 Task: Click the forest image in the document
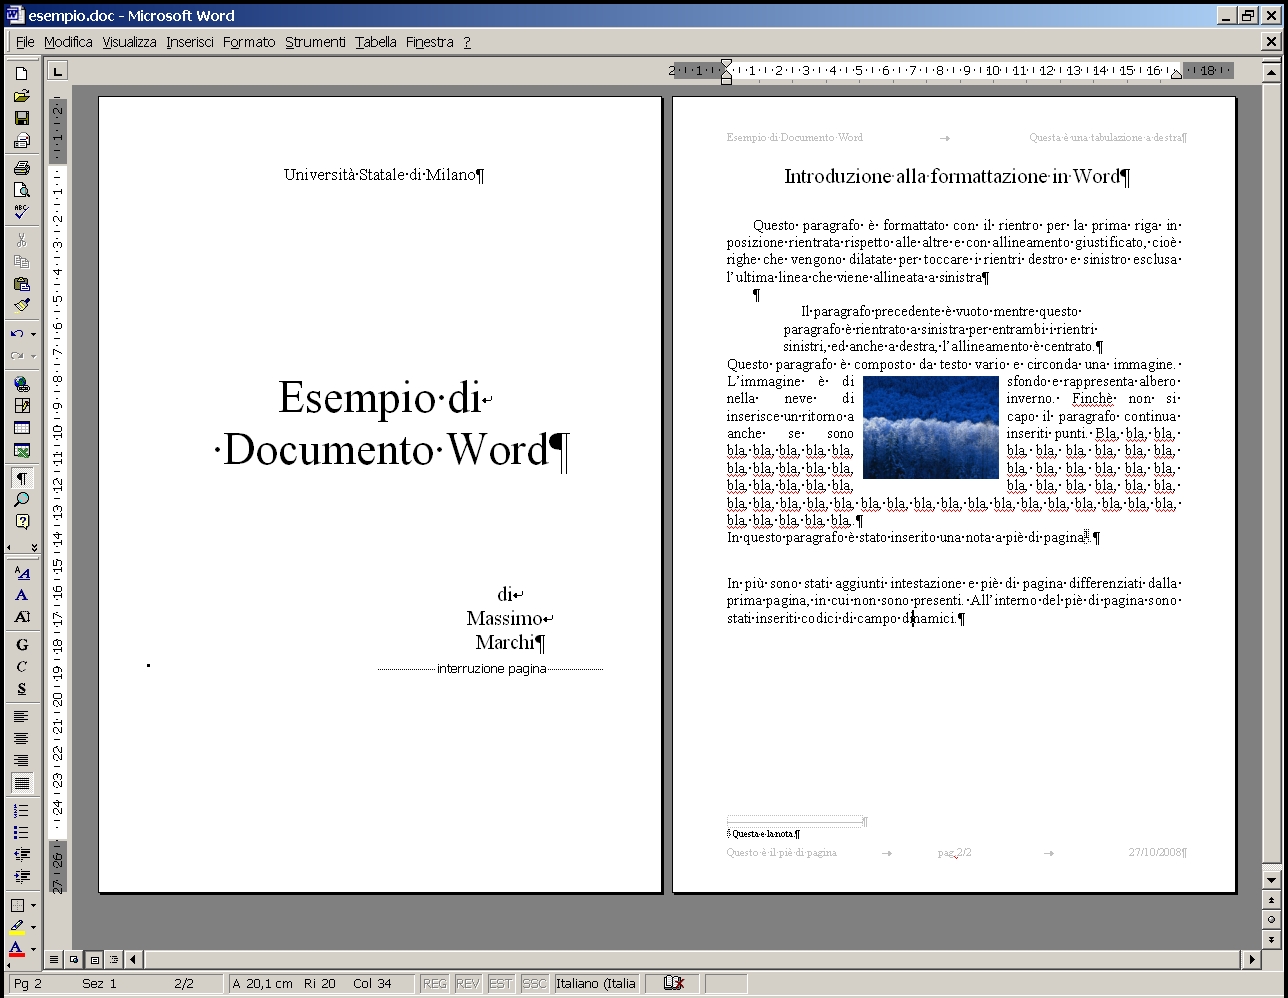tap(930, 427)
